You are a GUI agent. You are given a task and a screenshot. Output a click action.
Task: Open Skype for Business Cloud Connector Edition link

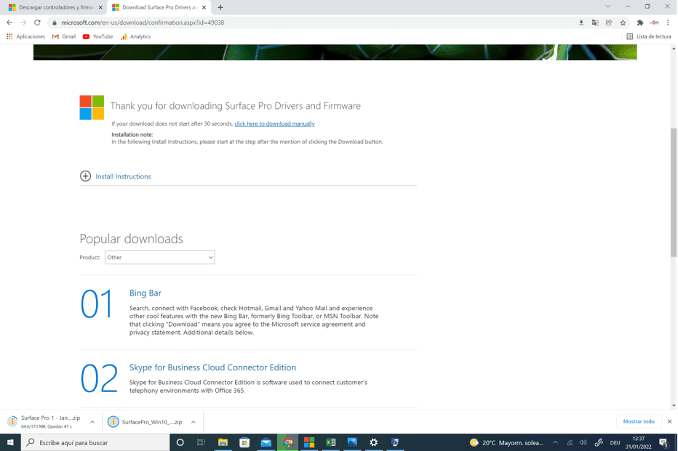(x=212, y=367)
